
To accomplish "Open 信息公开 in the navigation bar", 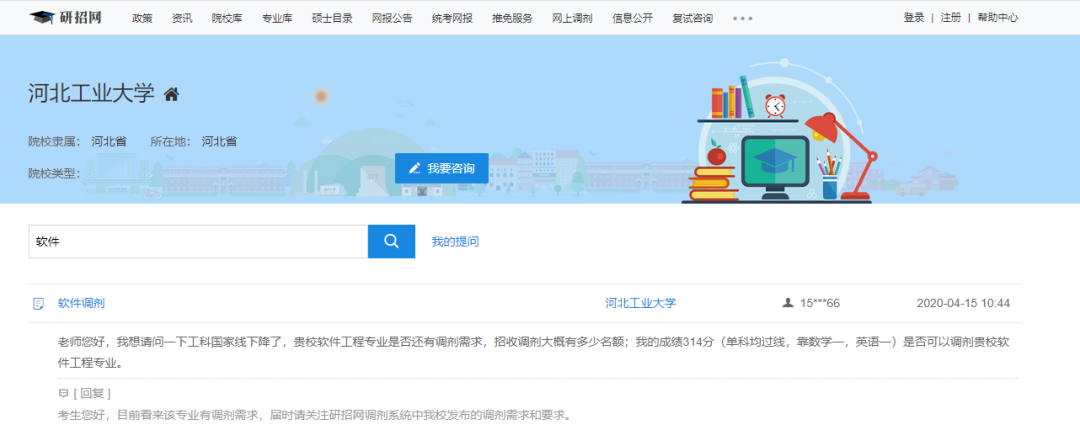I will pyautogui.click(x=632, y=18).
